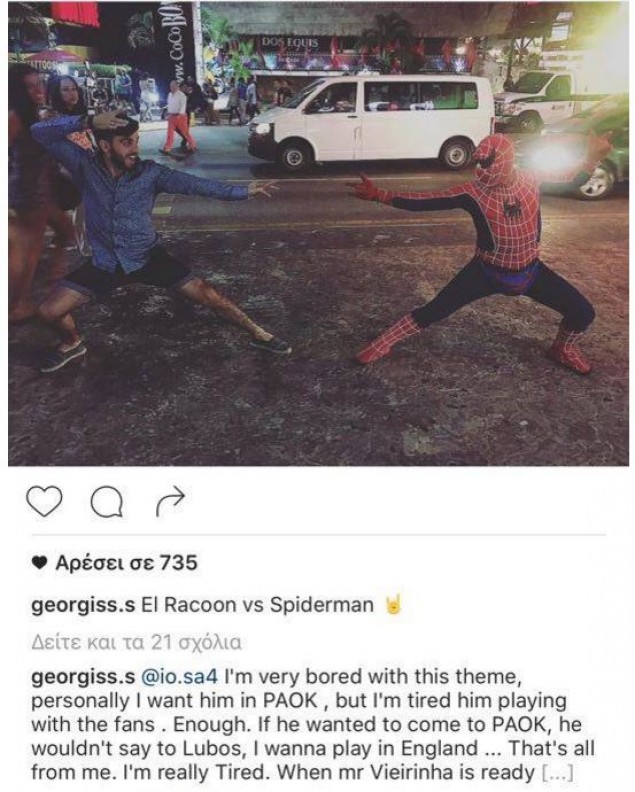Image resolution: width=635 pixels, height=792 pixels.
Task: Click the divider line under action icons
Action: 318,534
